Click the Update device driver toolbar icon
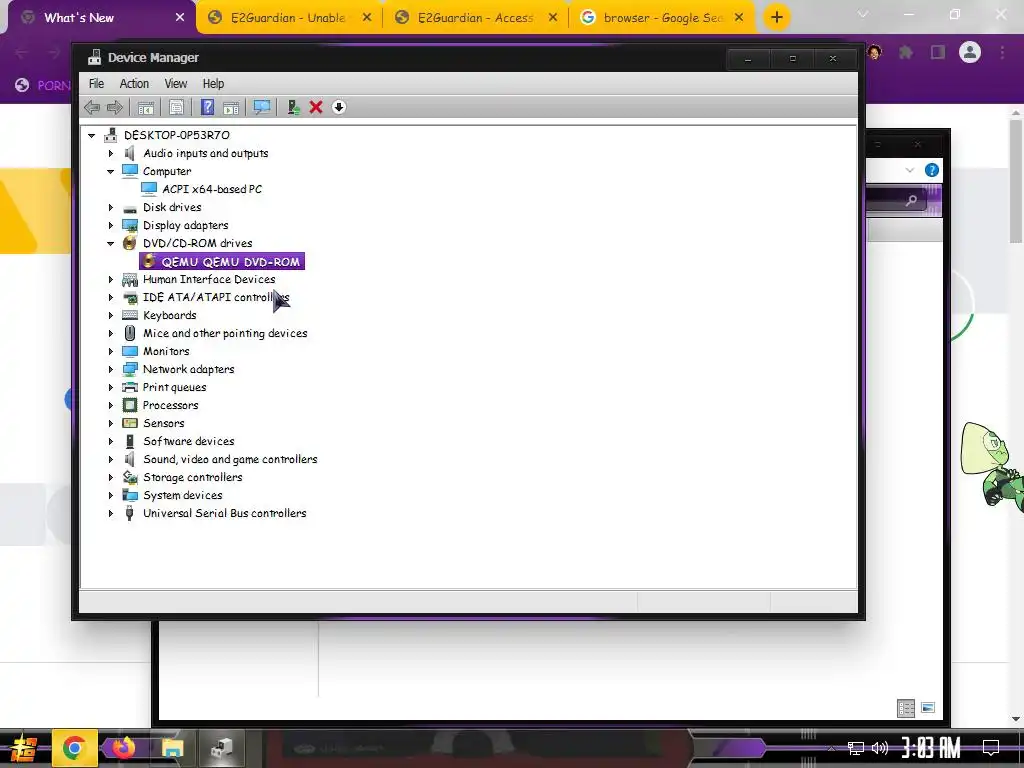Image resolution: width=1024 pixels, height=768 pixels. click(x=293, y=107)
